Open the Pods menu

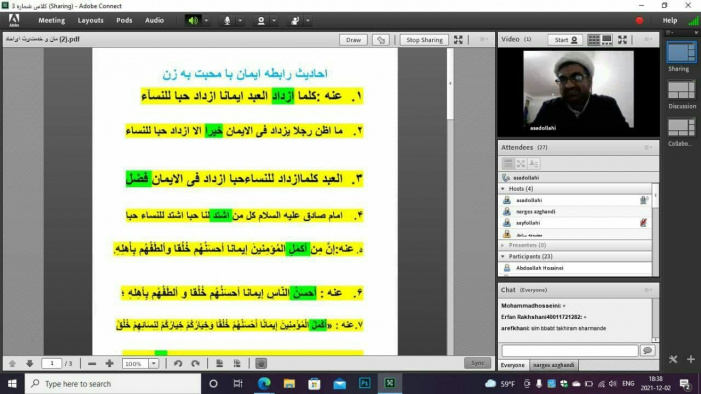coord(124,21)
